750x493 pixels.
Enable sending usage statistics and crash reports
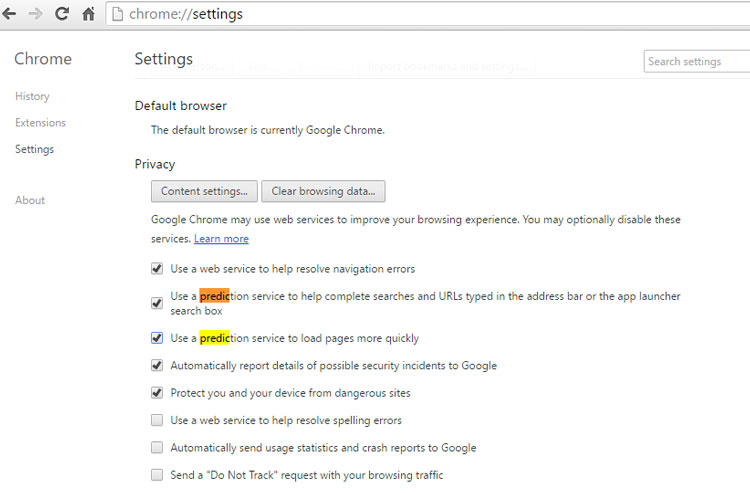pyautogui.click(x=157, y=448)
